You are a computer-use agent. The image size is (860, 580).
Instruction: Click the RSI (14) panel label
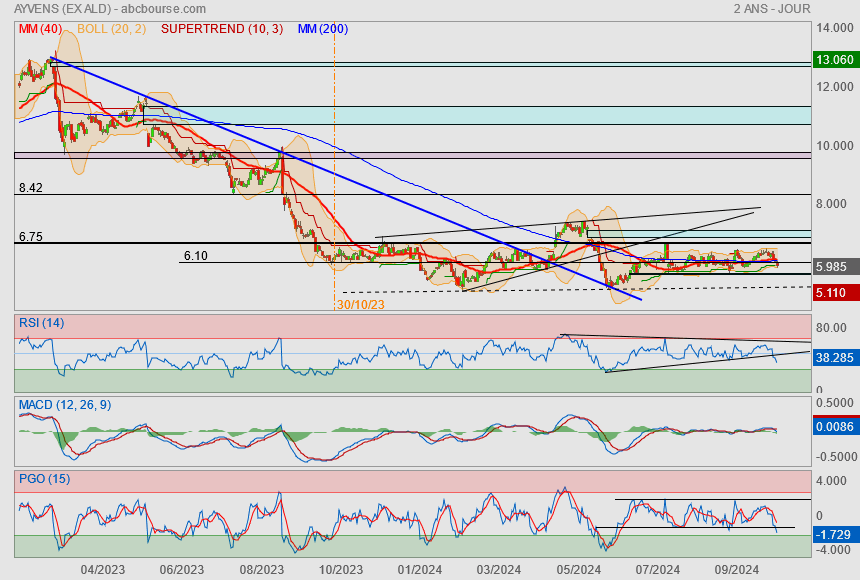[x=42, y=323]
